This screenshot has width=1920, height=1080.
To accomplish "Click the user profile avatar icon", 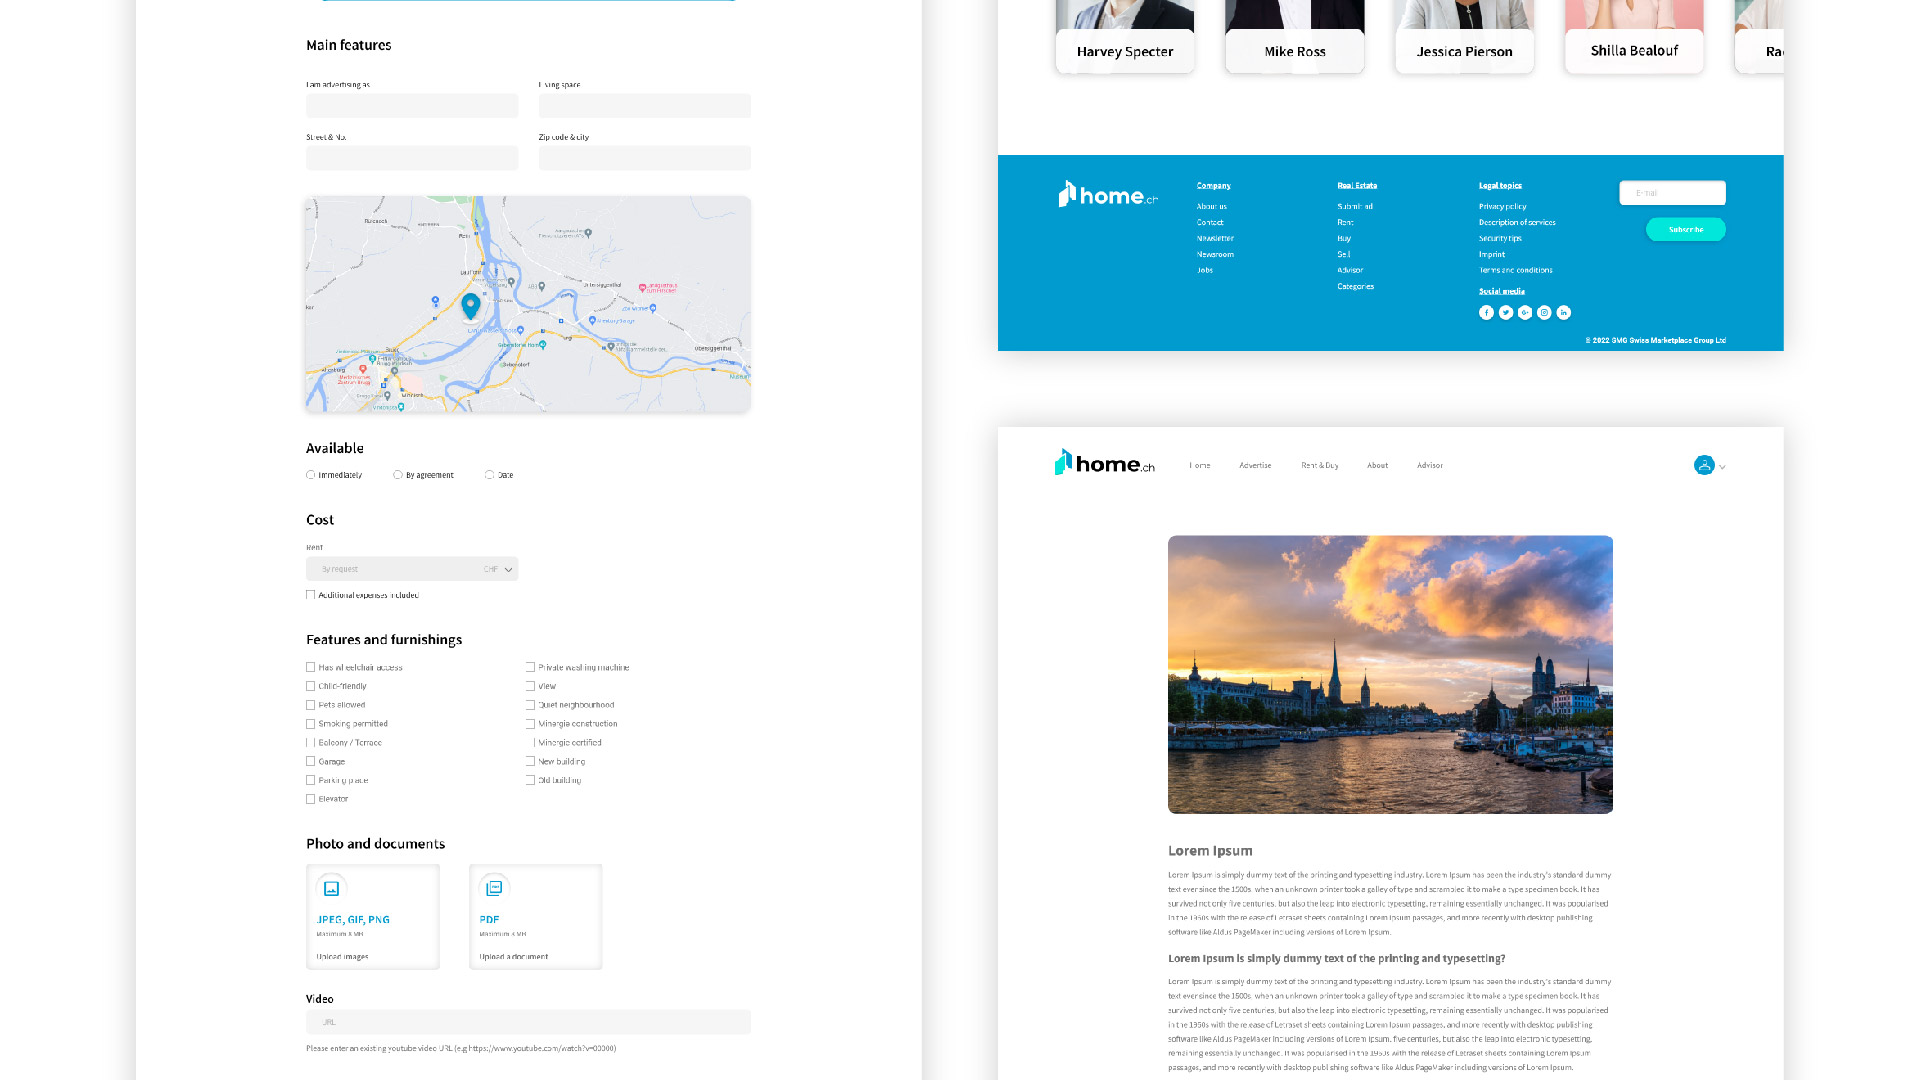I will [1704, 465].
